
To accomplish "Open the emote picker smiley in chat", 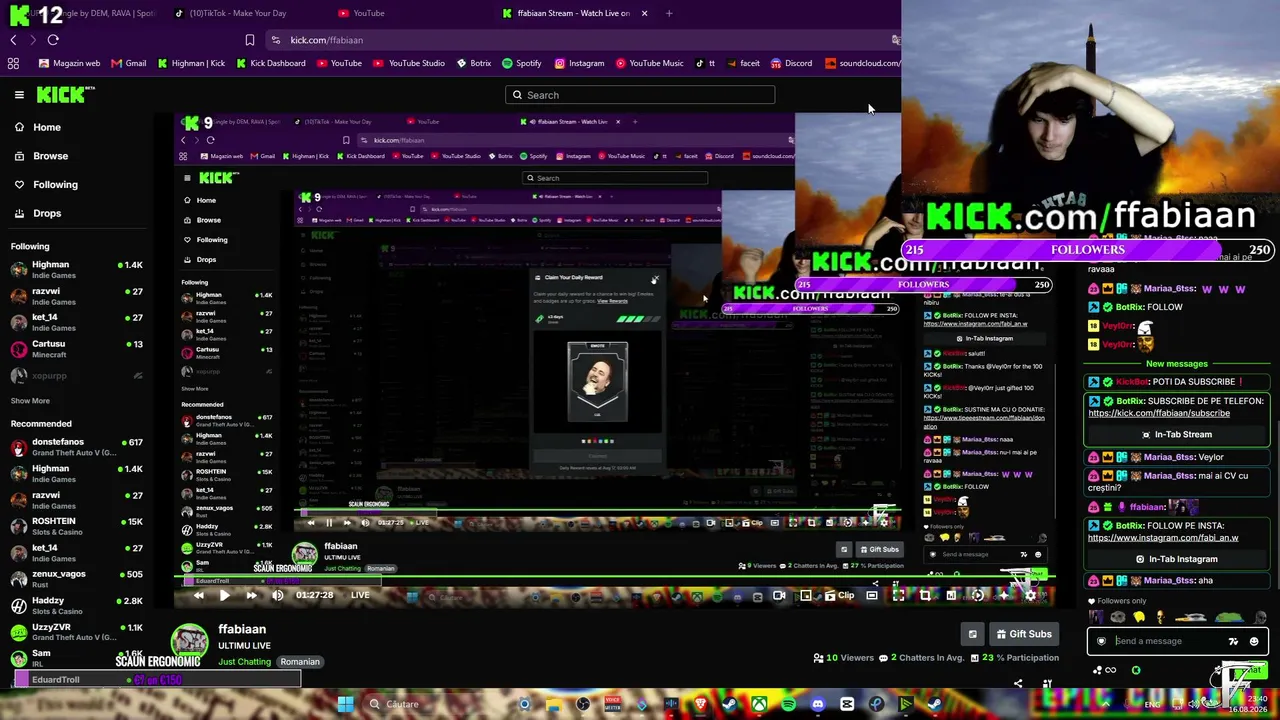I will coord(1254,641).
